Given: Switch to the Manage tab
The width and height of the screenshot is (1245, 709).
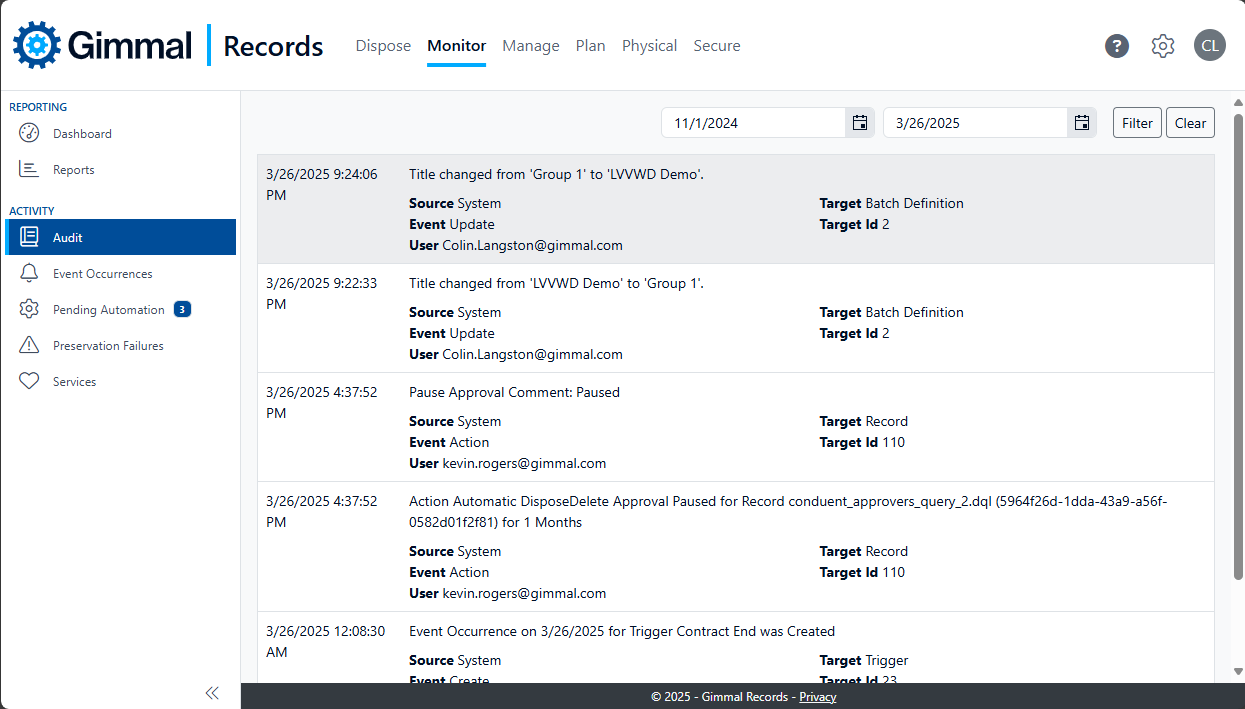Looking at the screenshot, I should point(530,46).
